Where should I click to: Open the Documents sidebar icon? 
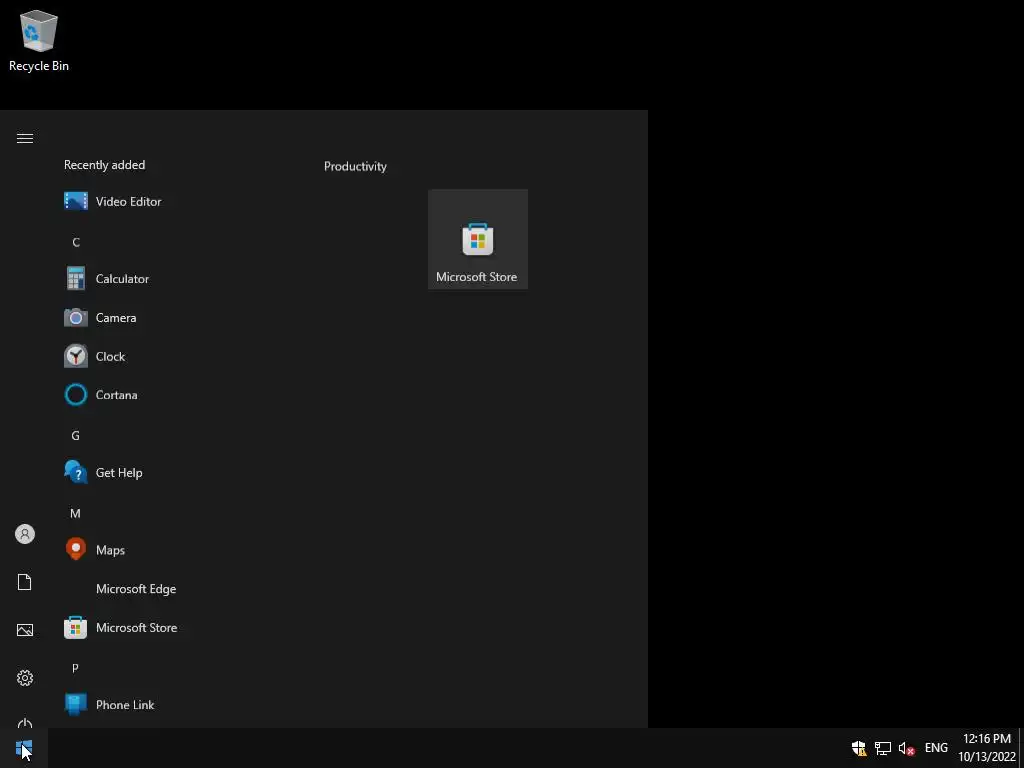pyautogui.click(x=25, y=582)
